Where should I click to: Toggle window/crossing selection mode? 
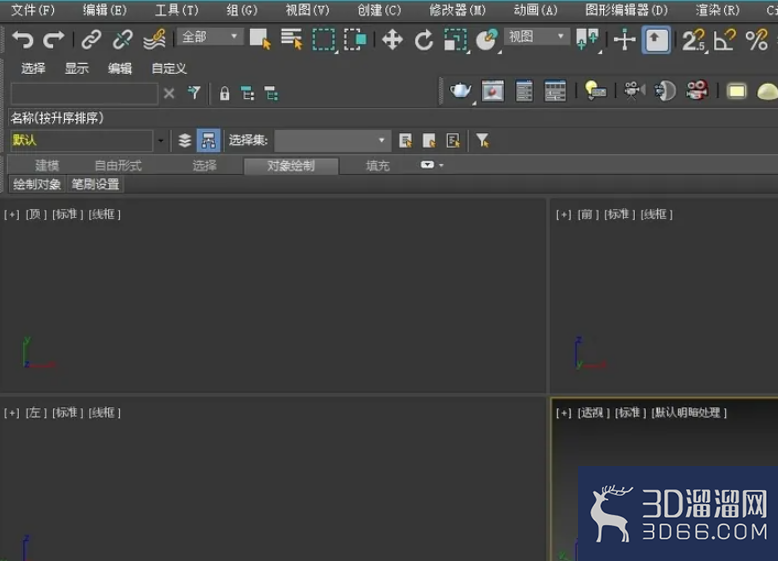pyautogui.click(x=355, y=40)
